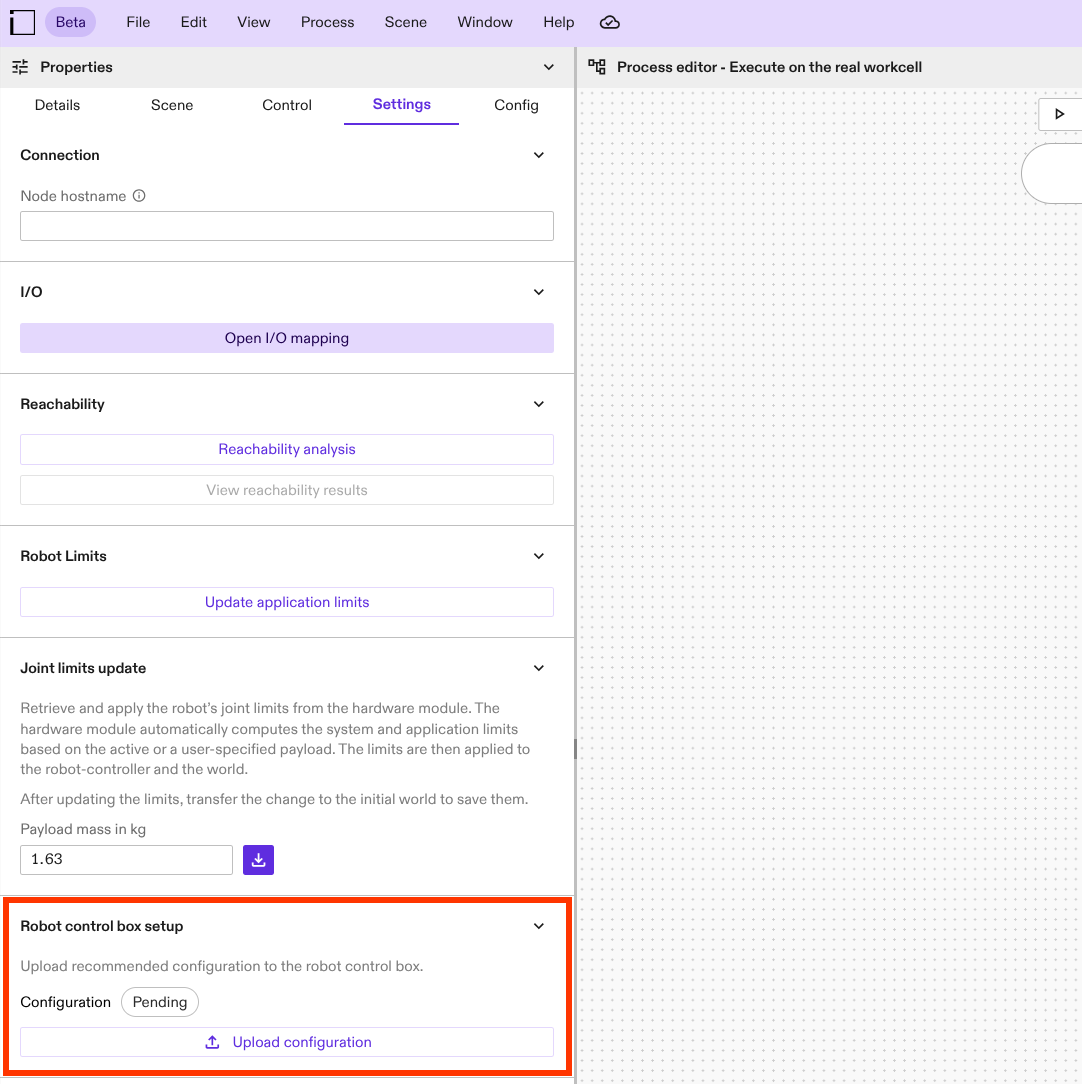1082x1084 pixels.
Task: Click the cloud sync icon in menu bar
Action: pos(609,22)
